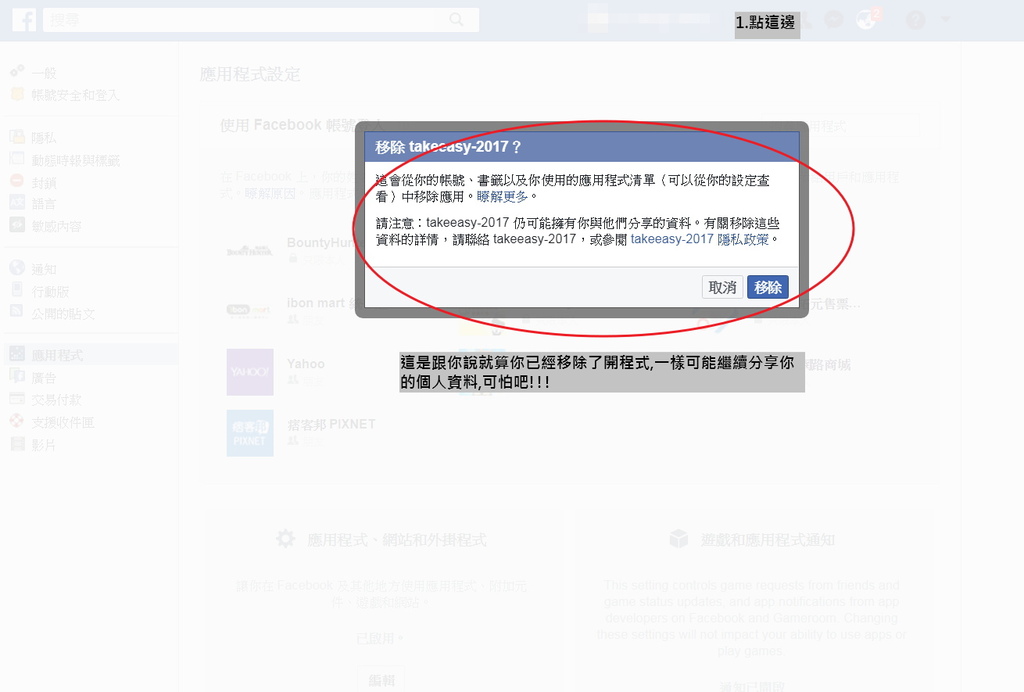This screenshot has width=1024, height=692.
Task: Click the 支援收件匣 lifebuoy icon
Action: click(17, 421)
